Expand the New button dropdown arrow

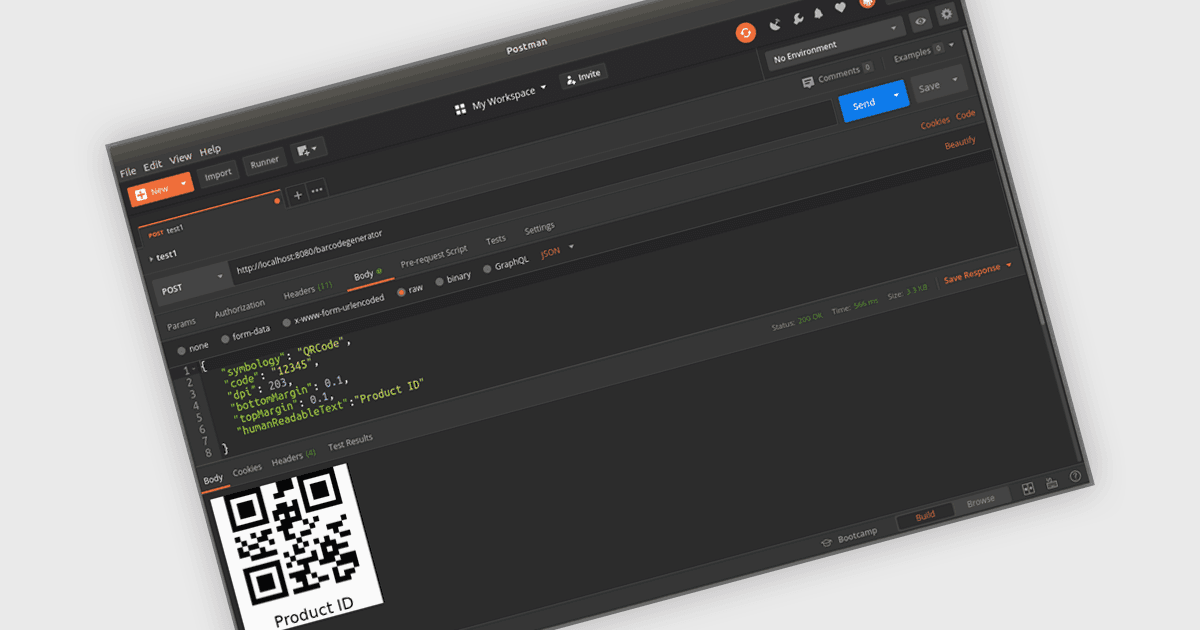click(x=183, y=184)
